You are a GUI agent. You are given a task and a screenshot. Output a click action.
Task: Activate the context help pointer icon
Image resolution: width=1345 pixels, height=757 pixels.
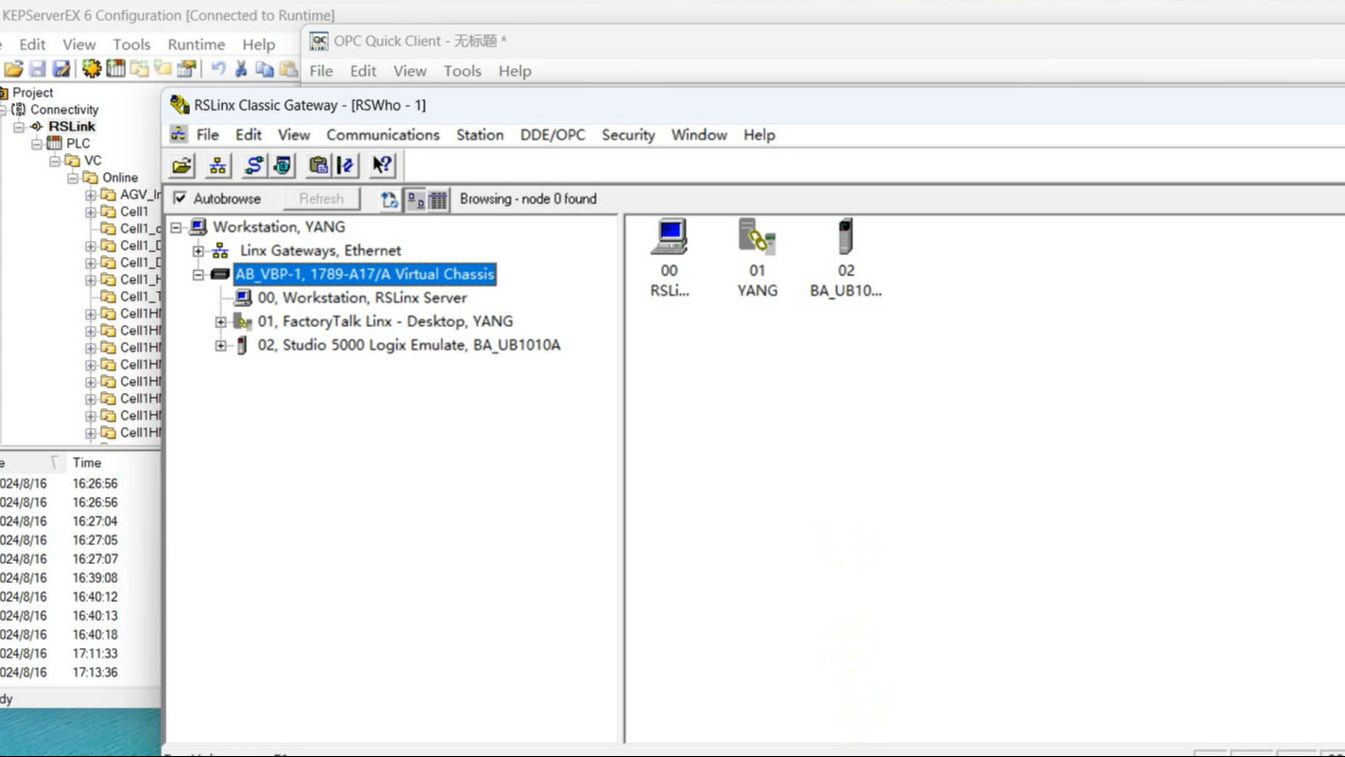pyautogui.click(x=382, y=166)
